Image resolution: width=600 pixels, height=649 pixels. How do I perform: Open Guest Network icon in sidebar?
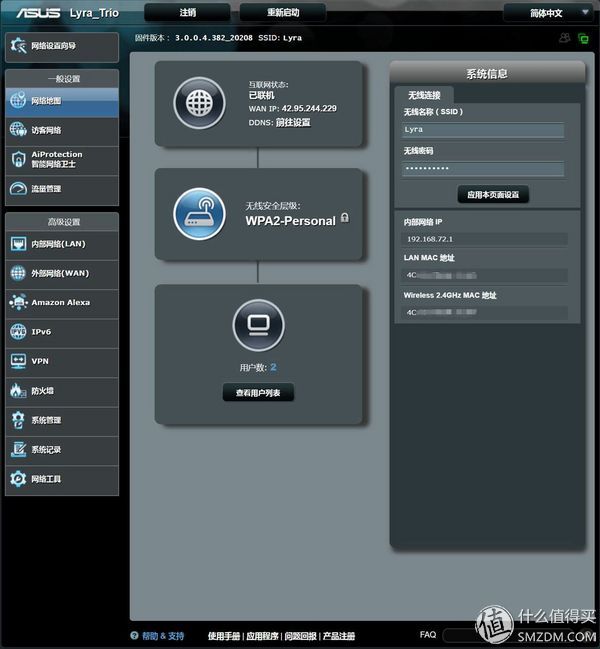pos(18,130)
